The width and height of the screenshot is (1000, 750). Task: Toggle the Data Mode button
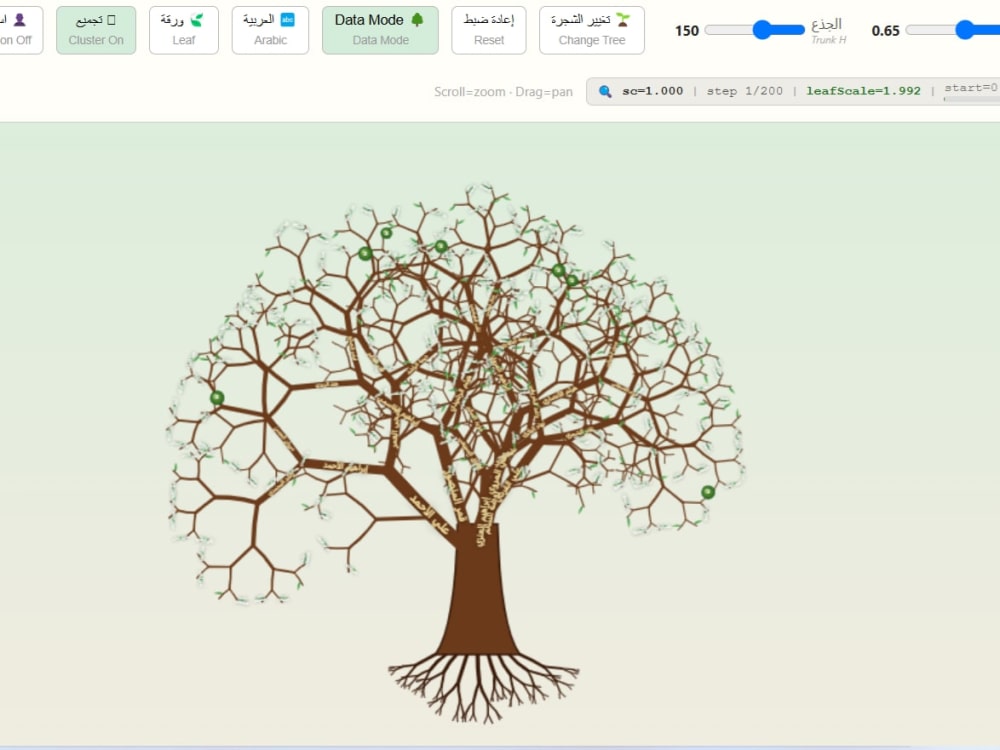pyautogui.click(x=380, y=30)
